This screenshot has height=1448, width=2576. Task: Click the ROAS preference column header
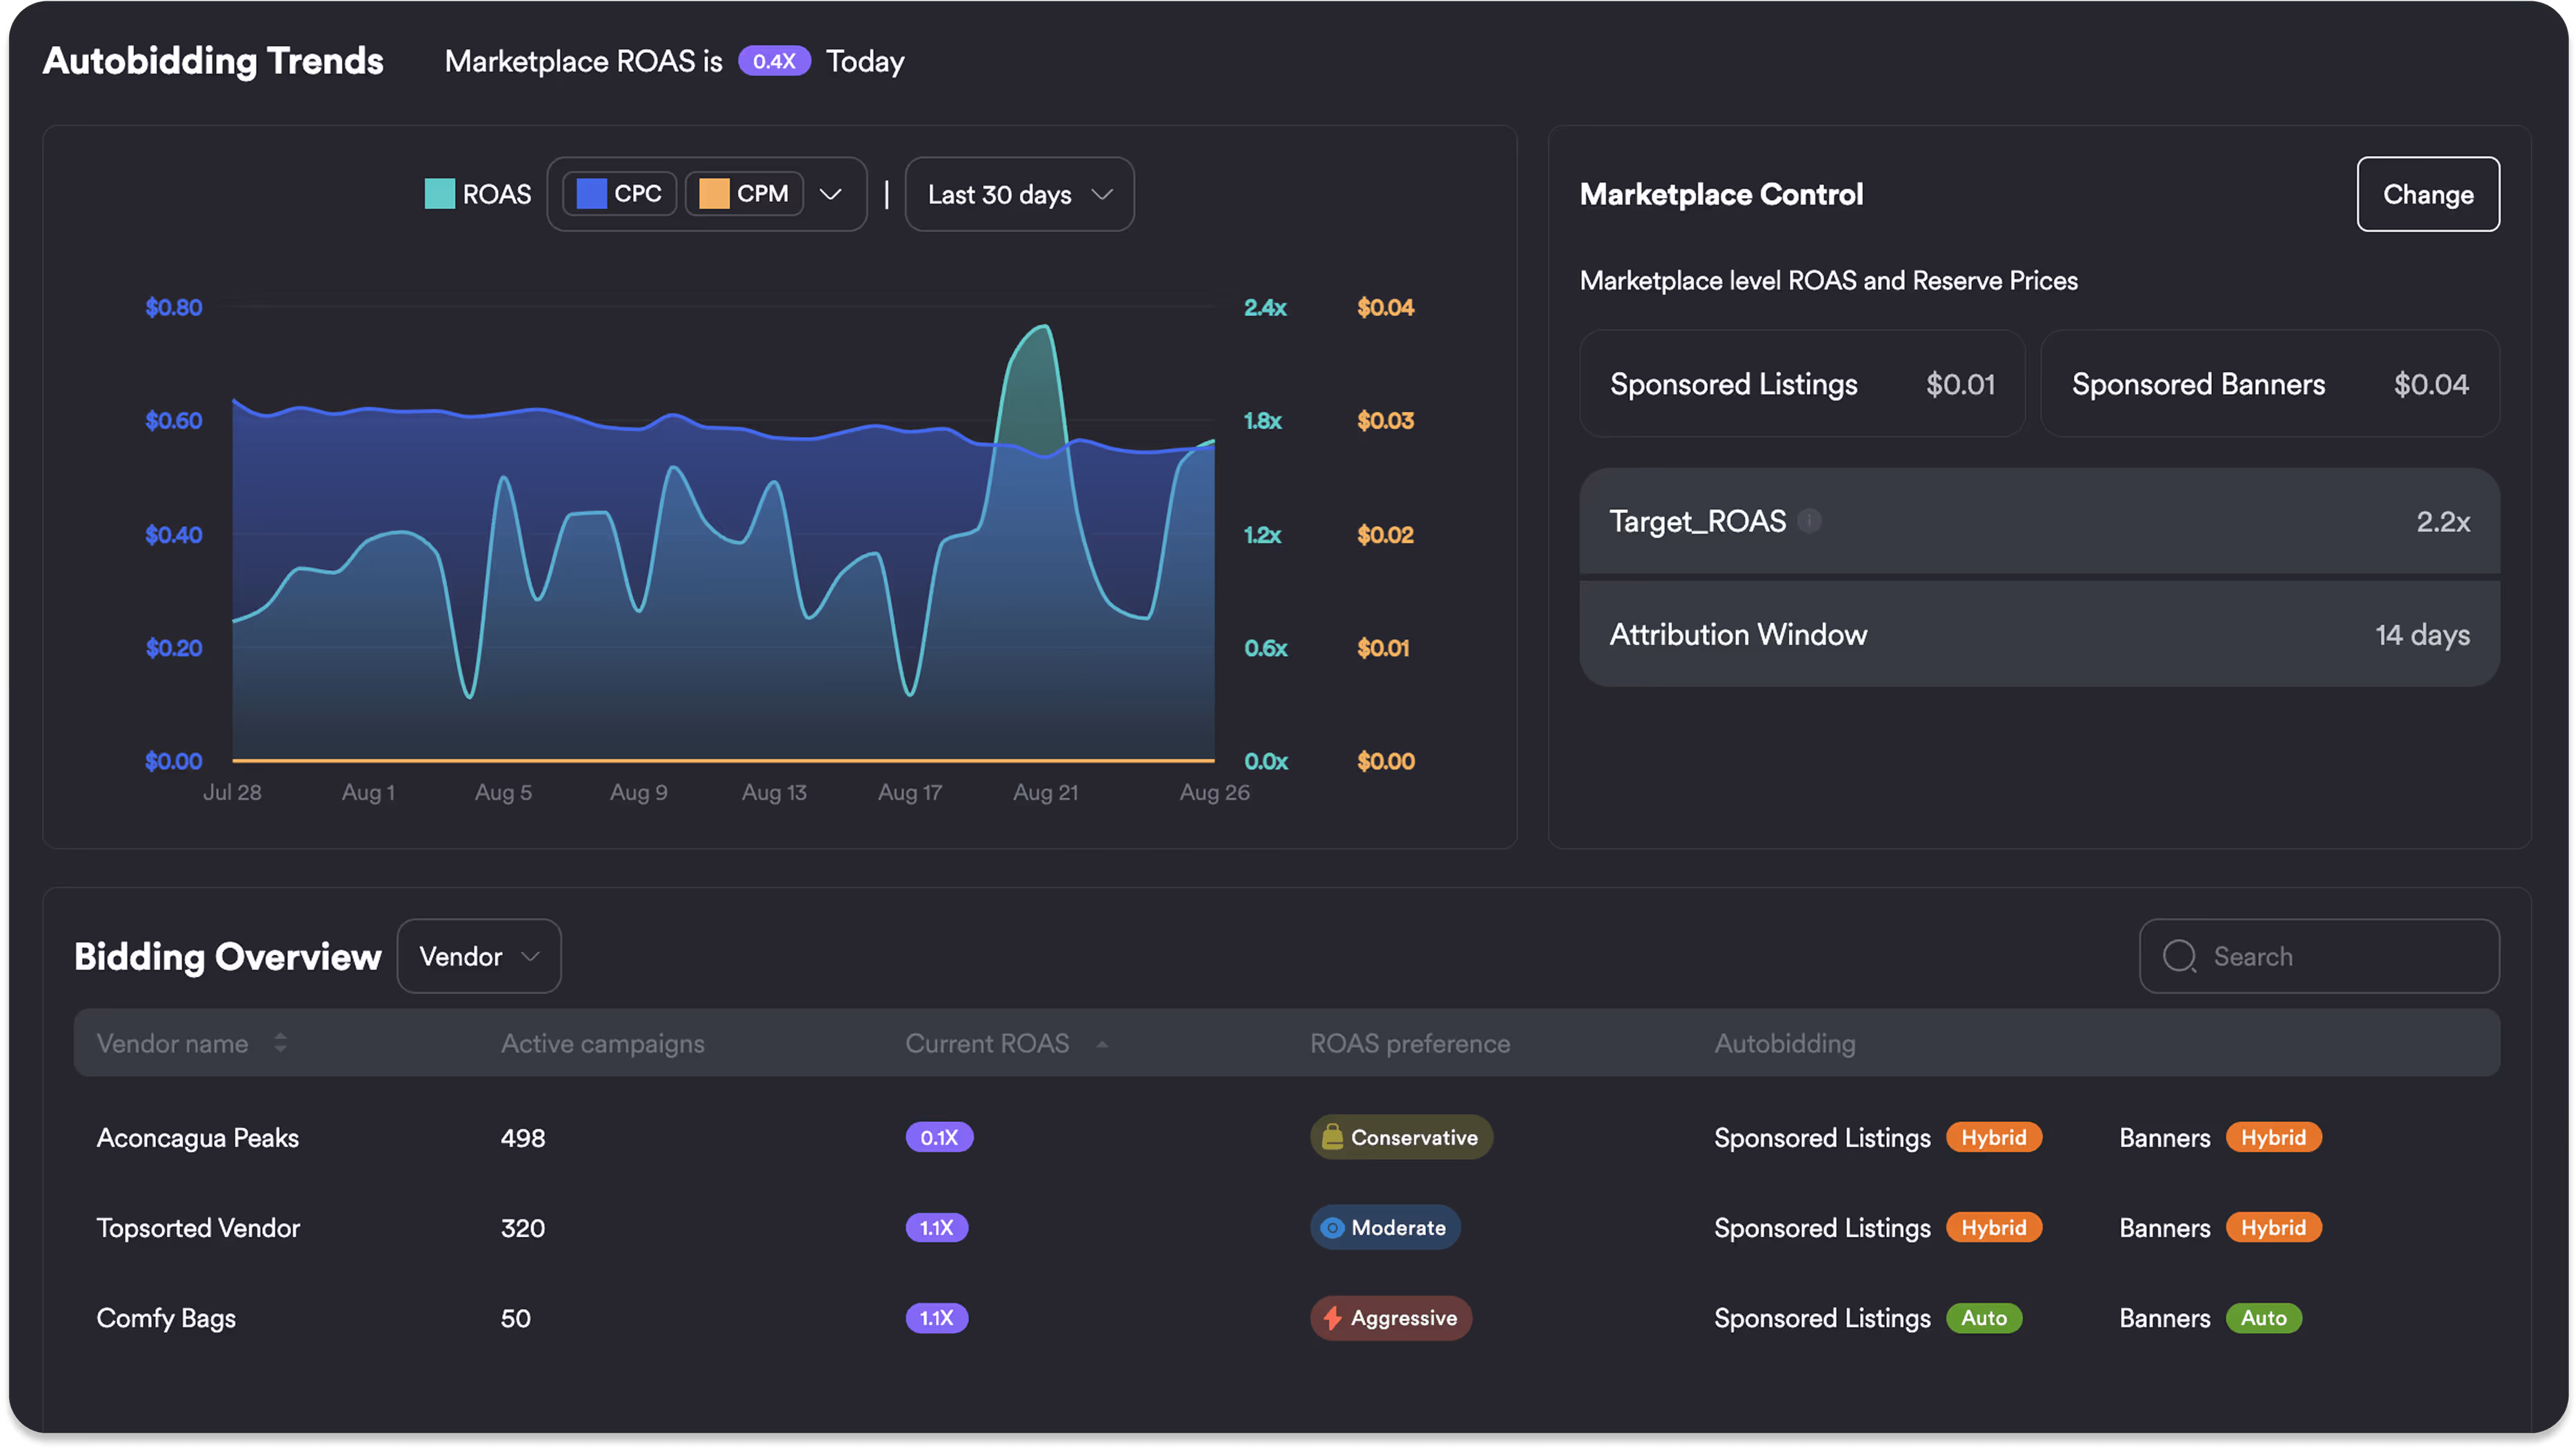click(1409, 1043)
